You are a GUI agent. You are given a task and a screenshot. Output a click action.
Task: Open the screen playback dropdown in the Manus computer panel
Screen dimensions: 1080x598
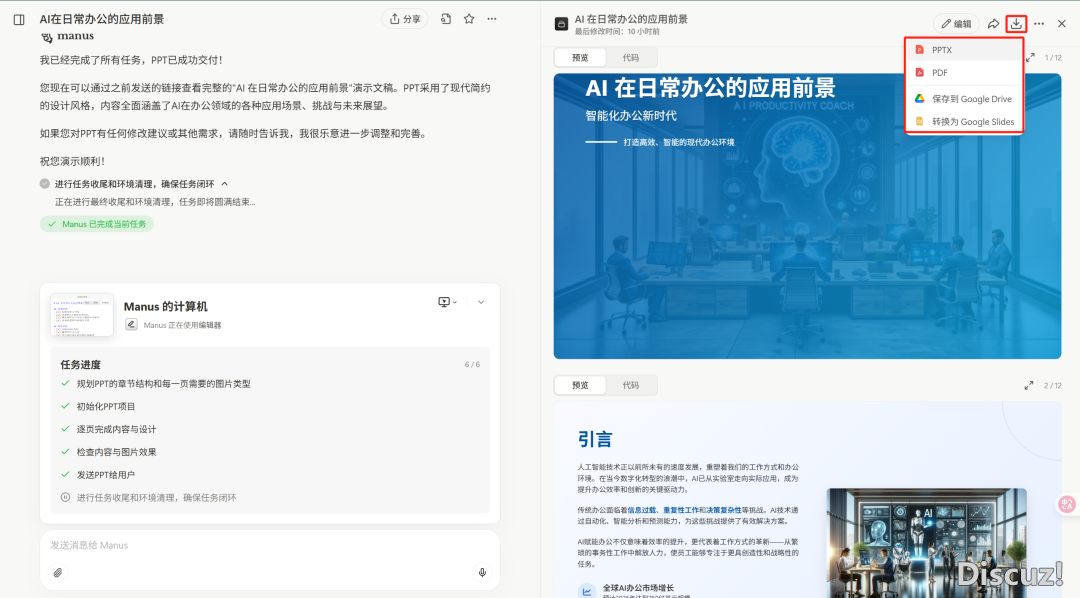click(447, 302)
